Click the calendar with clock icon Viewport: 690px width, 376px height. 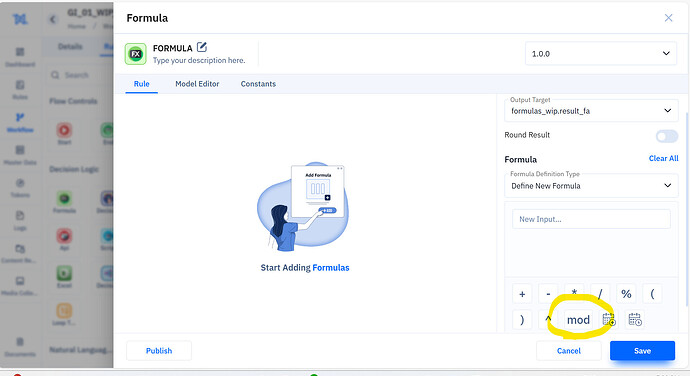(635, 320)
